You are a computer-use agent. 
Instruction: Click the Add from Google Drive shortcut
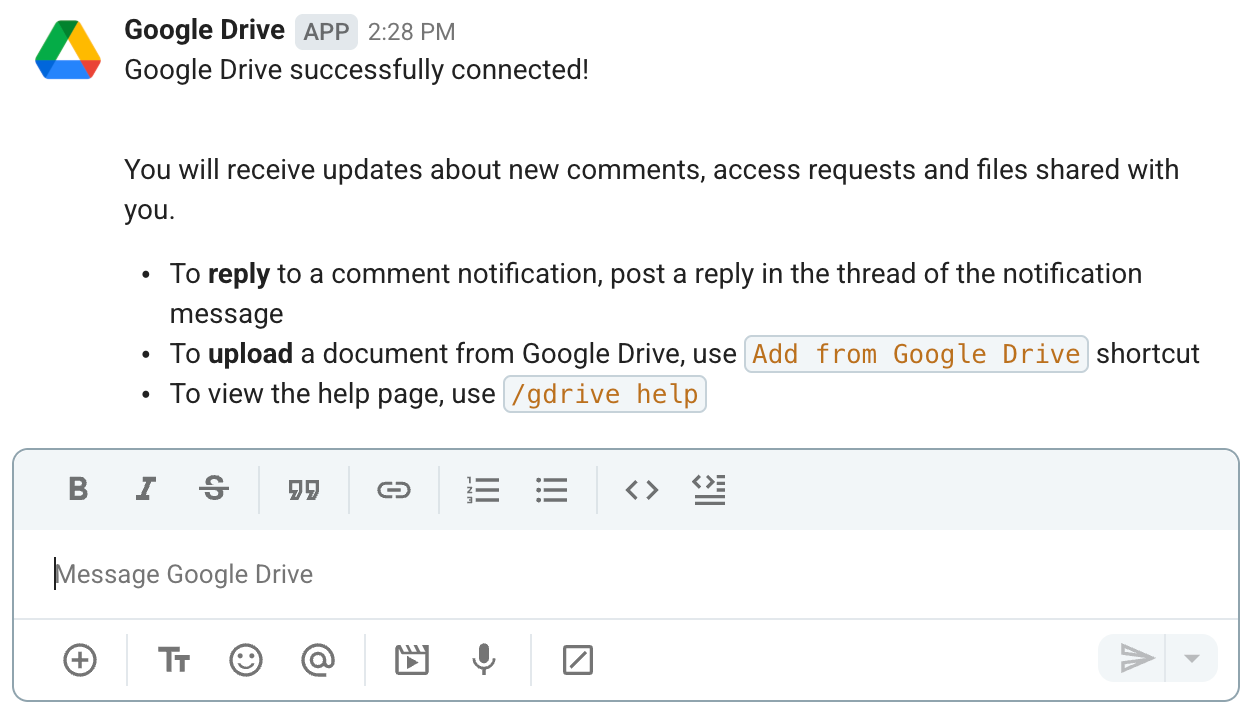[915, 354]
